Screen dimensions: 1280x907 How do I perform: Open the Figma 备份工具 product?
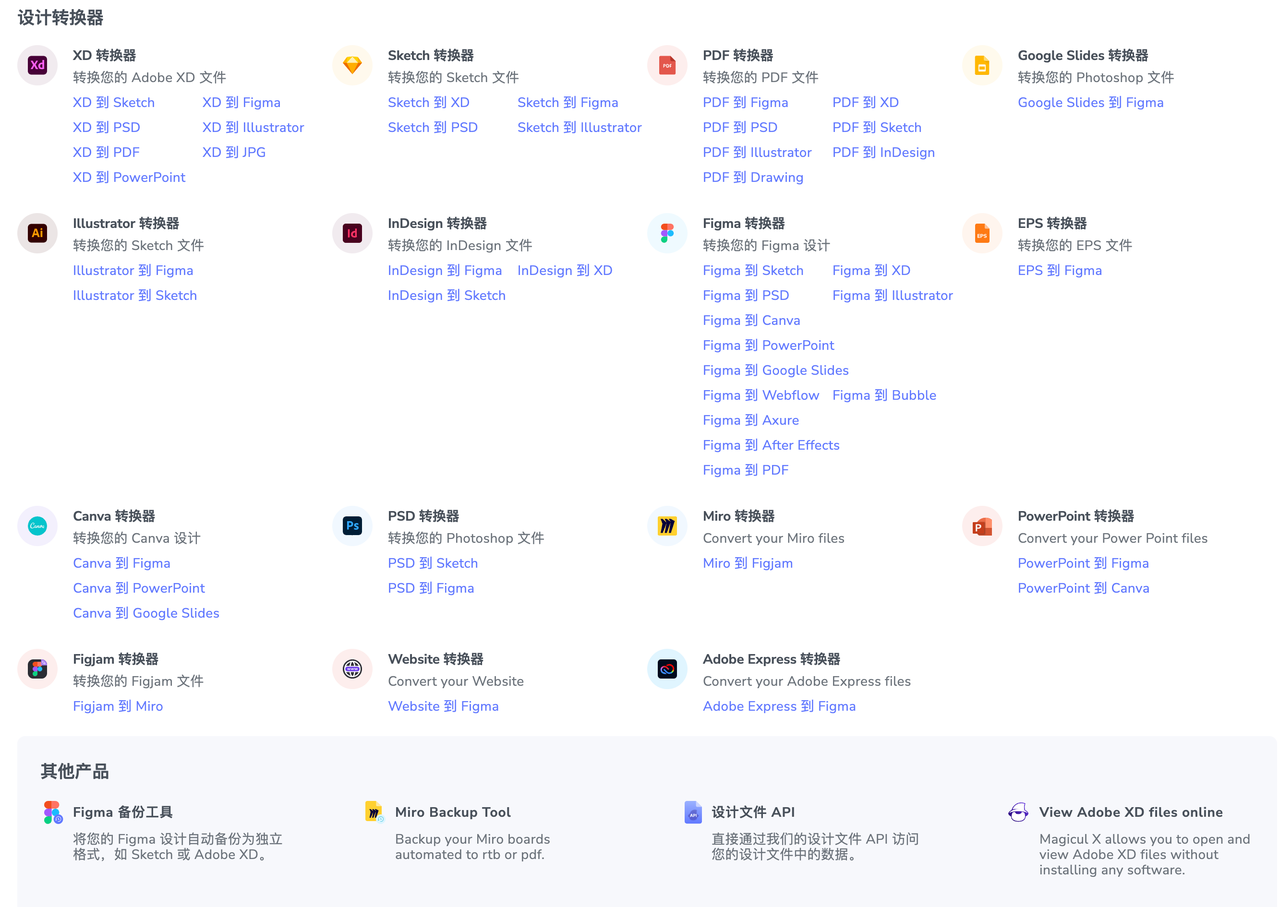[x=123, y=812]
